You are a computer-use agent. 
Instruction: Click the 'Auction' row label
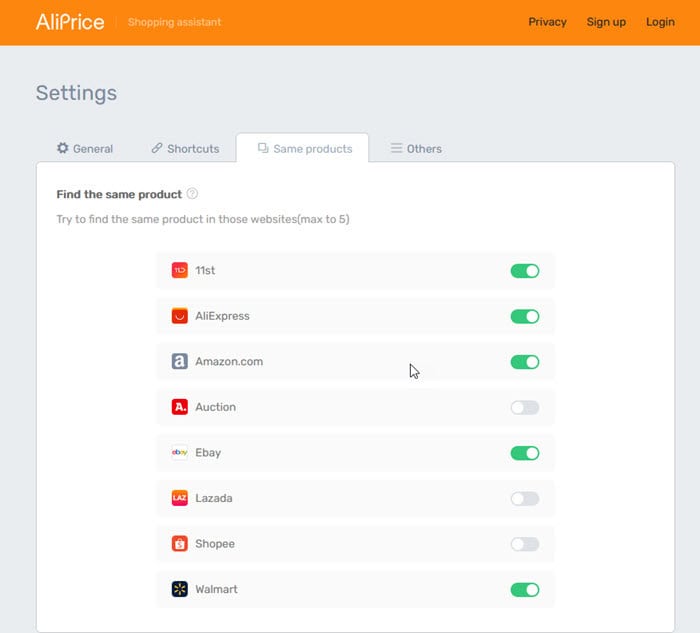[216, 407]
